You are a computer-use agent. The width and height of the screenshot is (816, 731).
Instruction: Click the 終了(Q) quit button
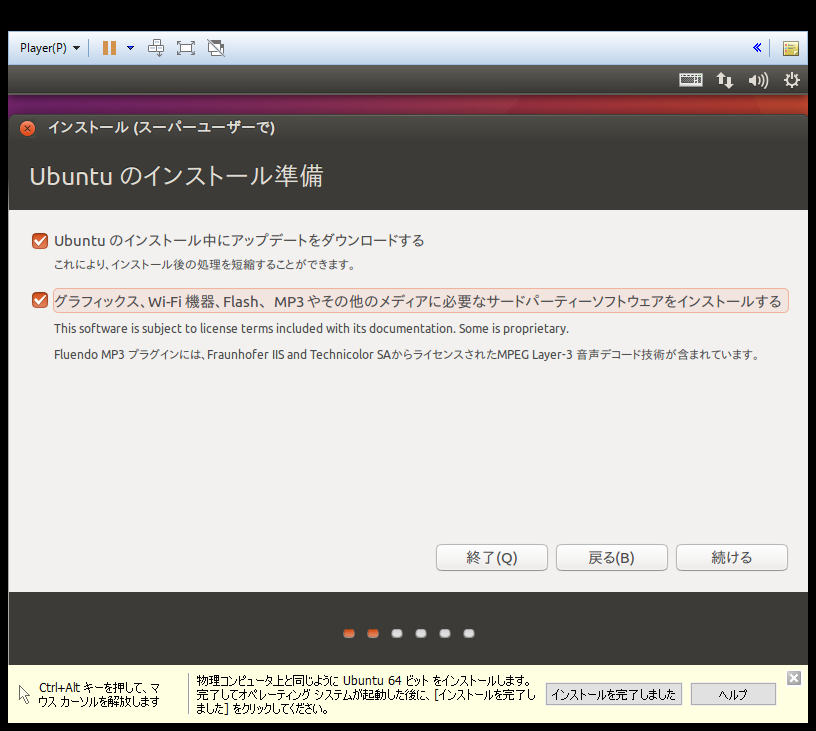[x=492, y=558]
